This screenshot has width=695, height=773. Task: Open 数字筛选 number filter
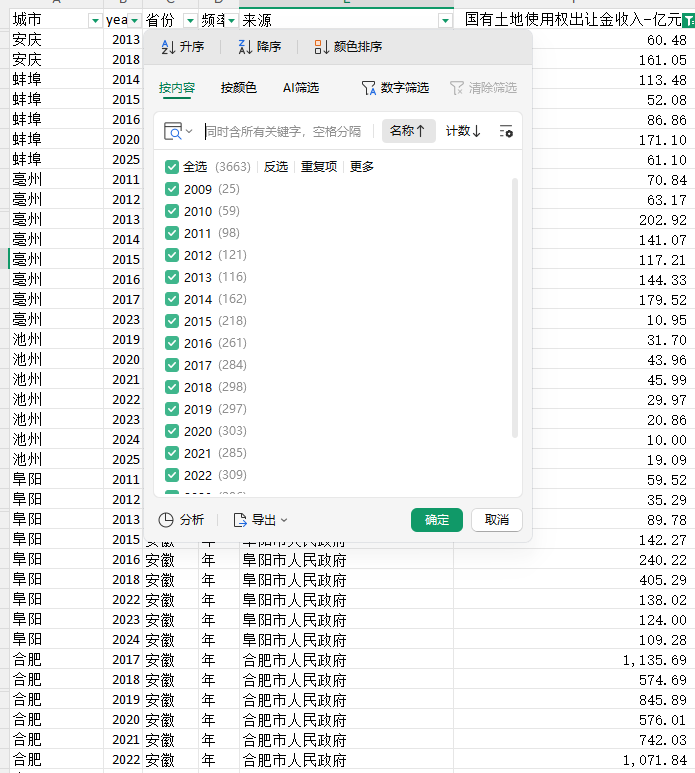point(395,88)
